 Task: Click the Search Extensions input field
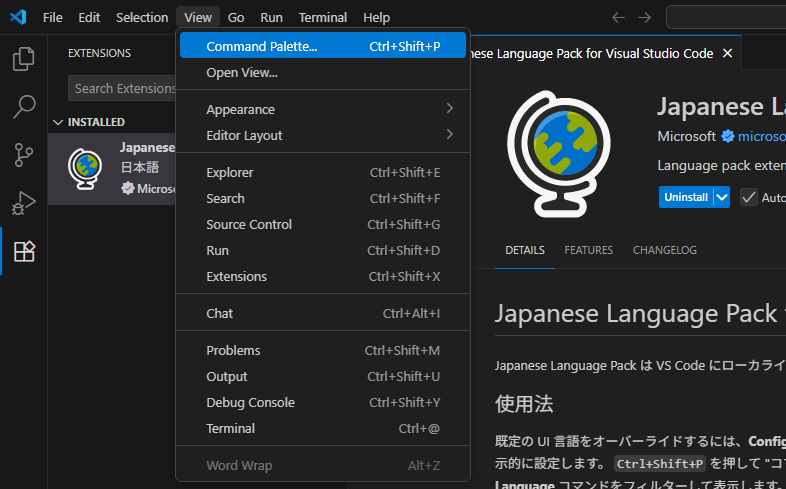122,88
